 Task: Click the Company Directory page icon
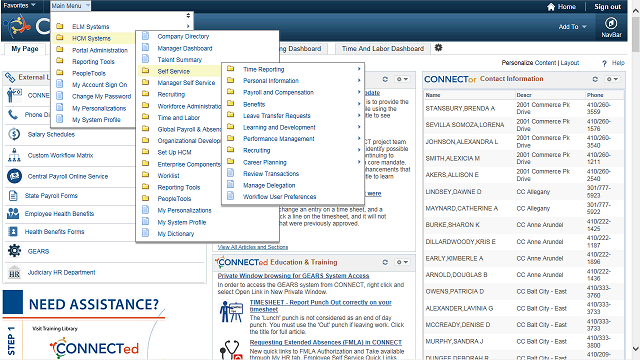145,36
